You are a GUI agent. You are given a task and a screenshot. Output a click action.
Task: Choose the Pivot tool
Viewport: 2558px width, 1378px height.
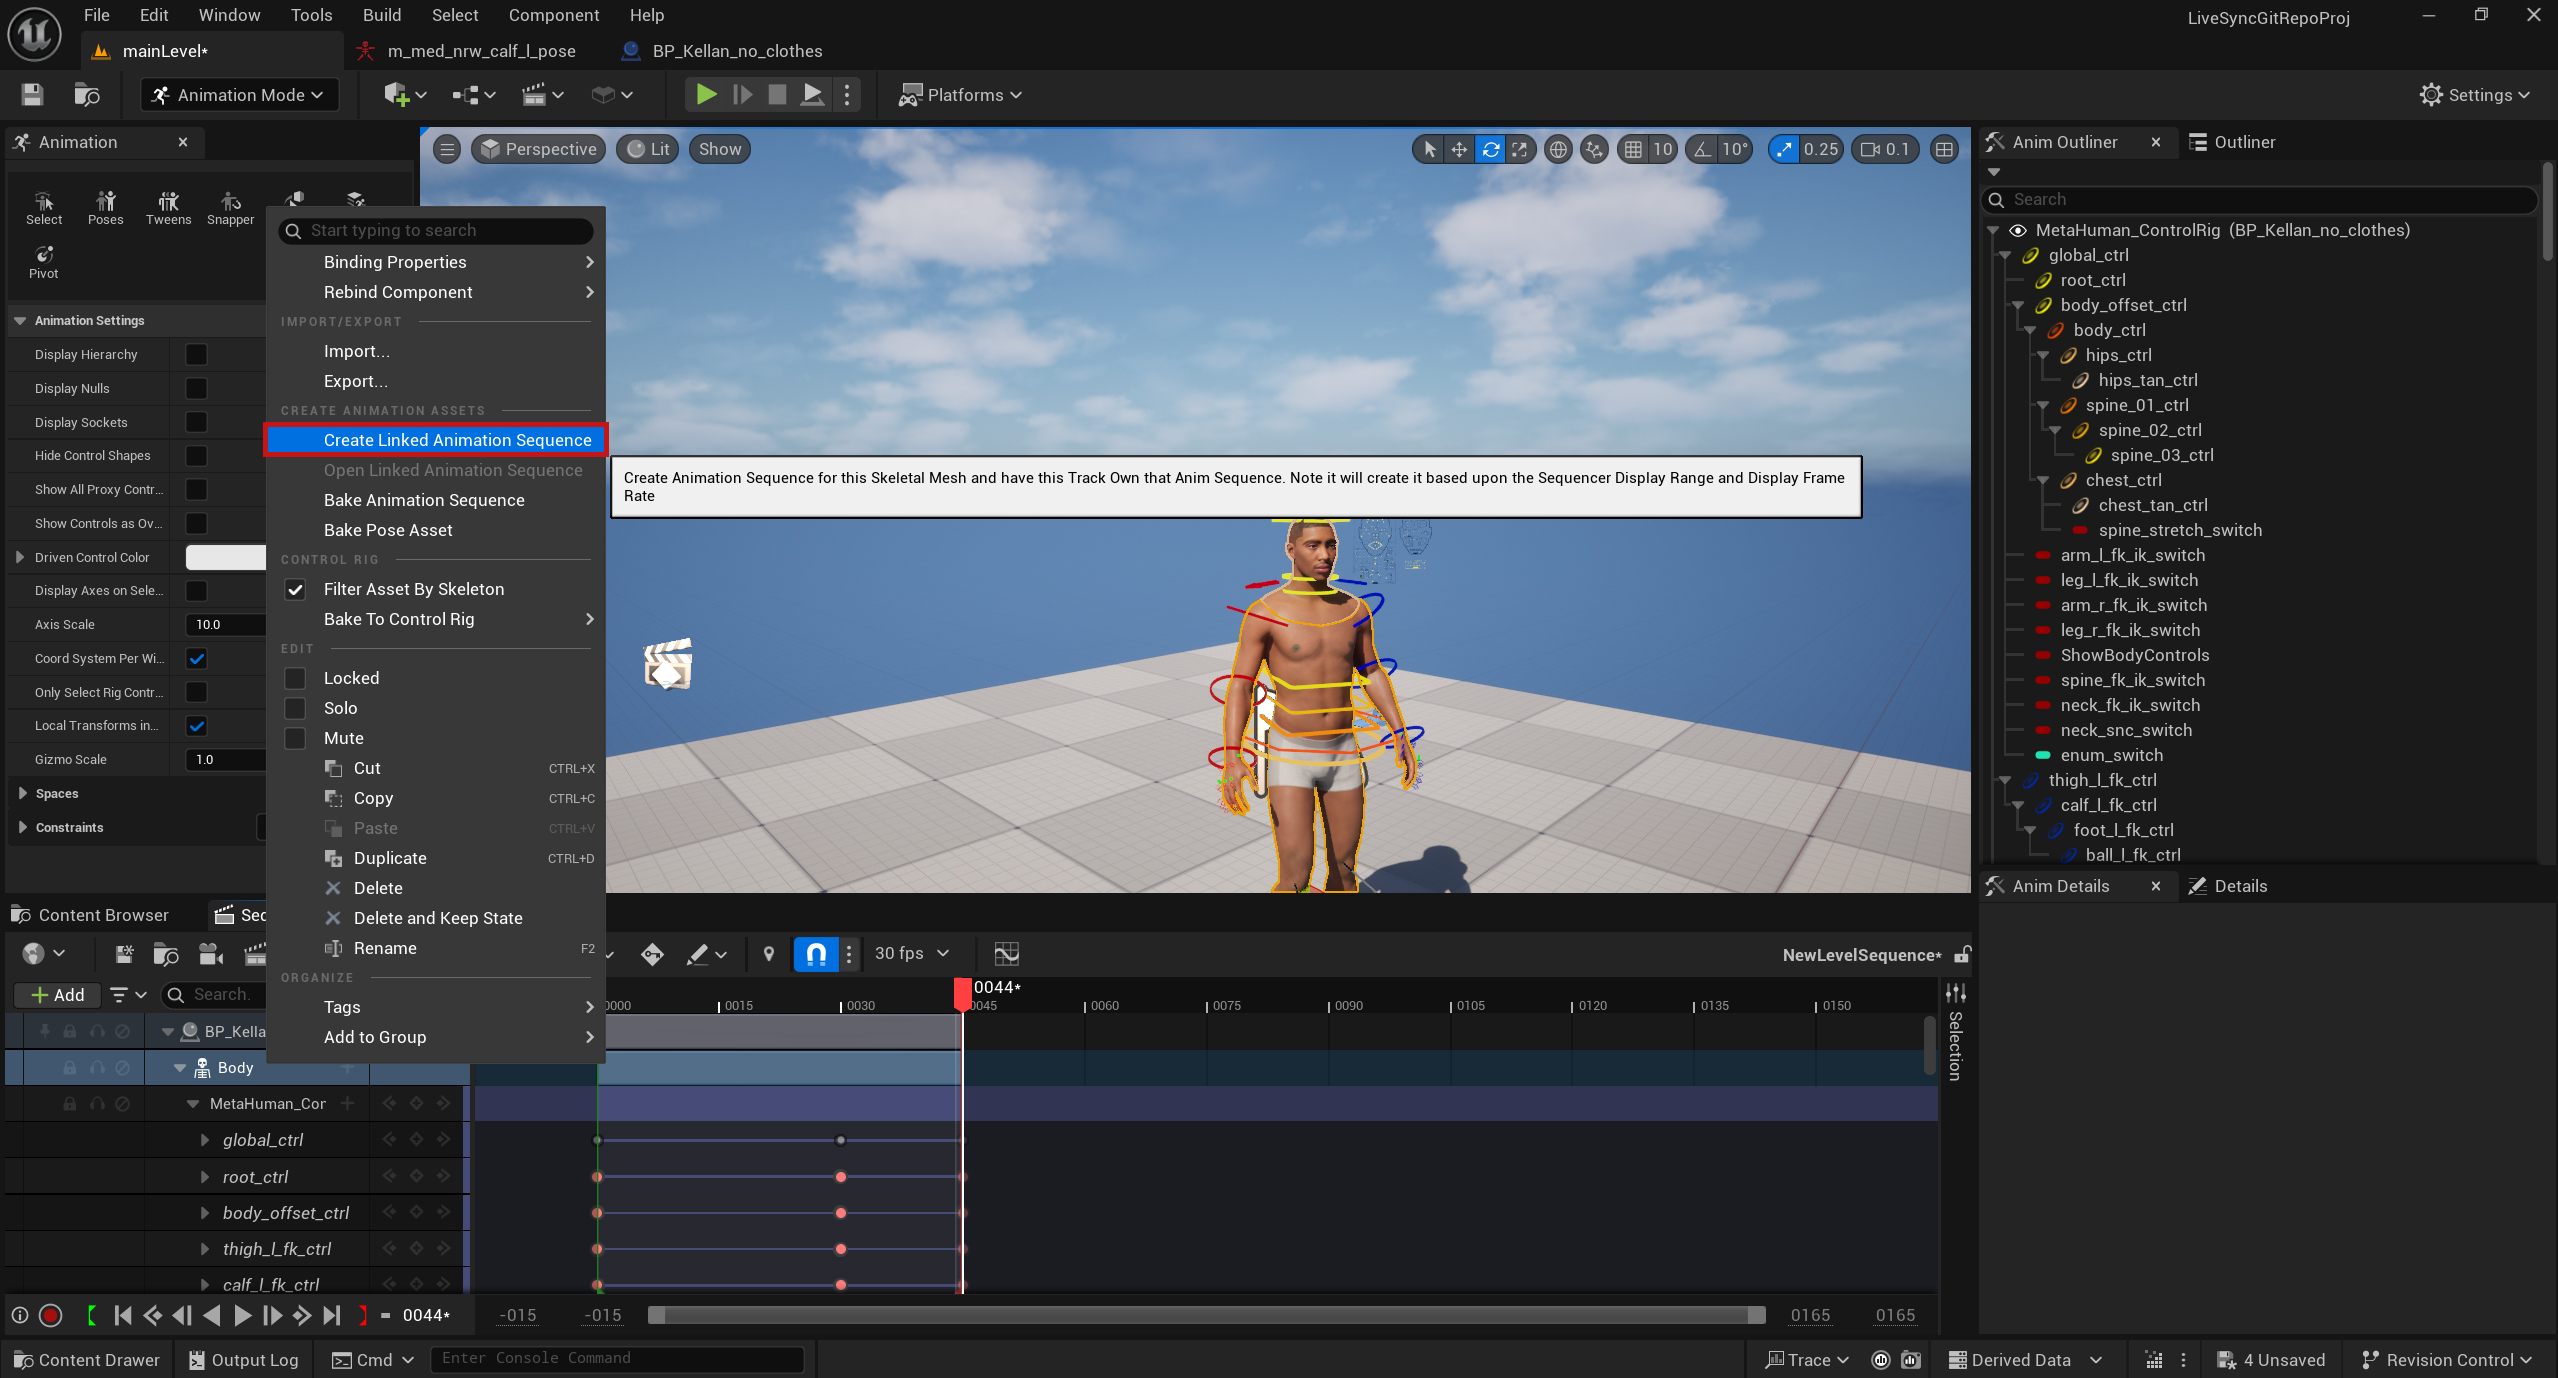pos(43,262)
